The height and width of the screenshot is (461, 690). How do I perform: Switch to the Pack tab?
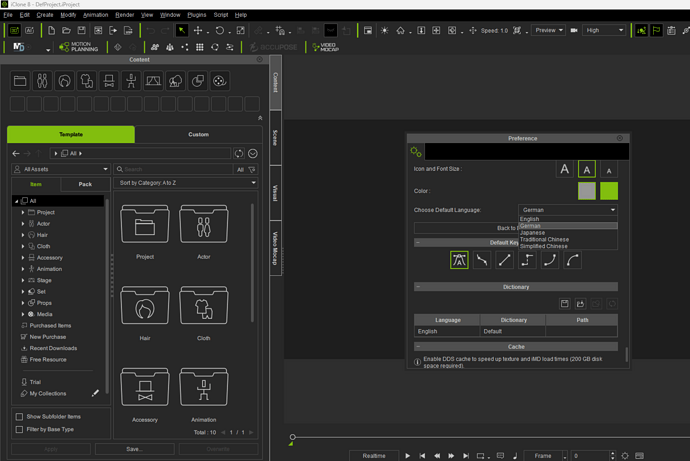click(85, 184)
